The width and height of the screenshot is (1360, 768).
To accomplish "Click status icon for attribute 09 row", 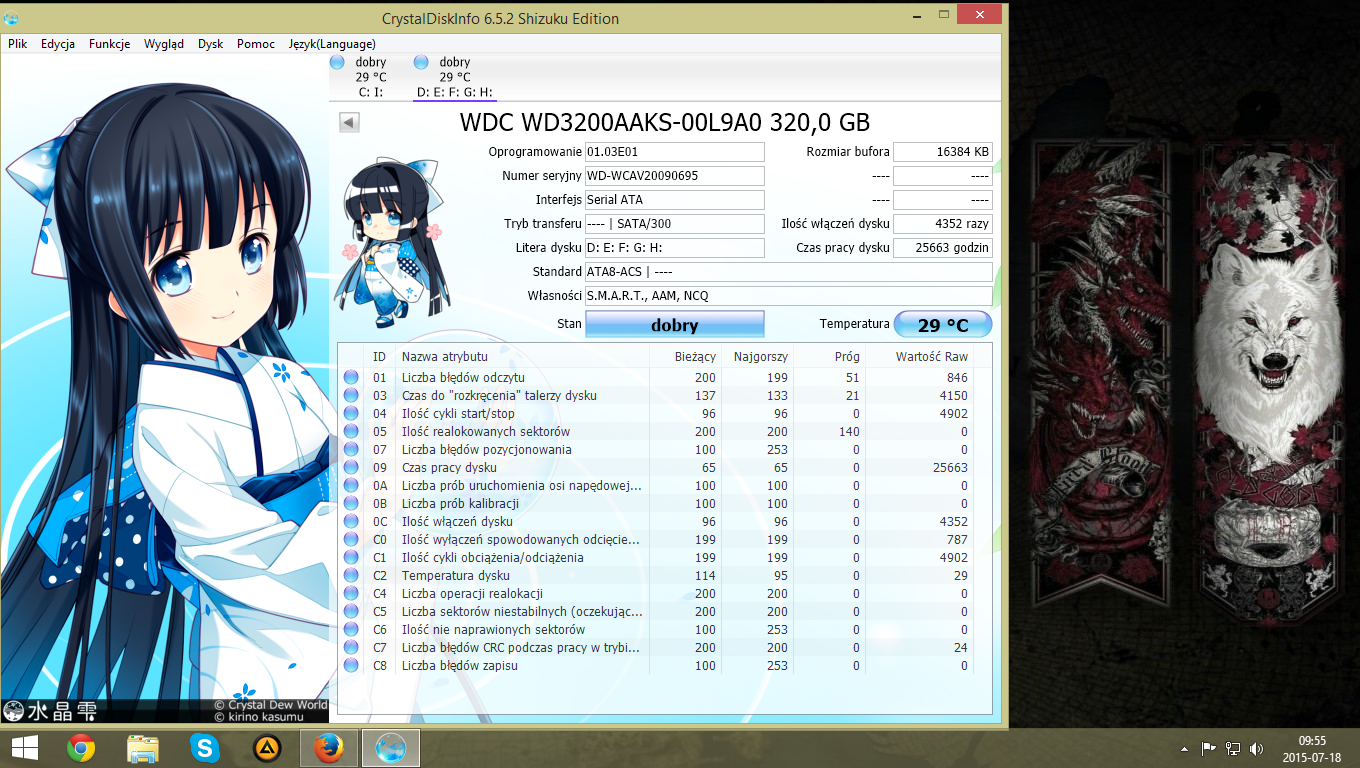I will [351, 468].
